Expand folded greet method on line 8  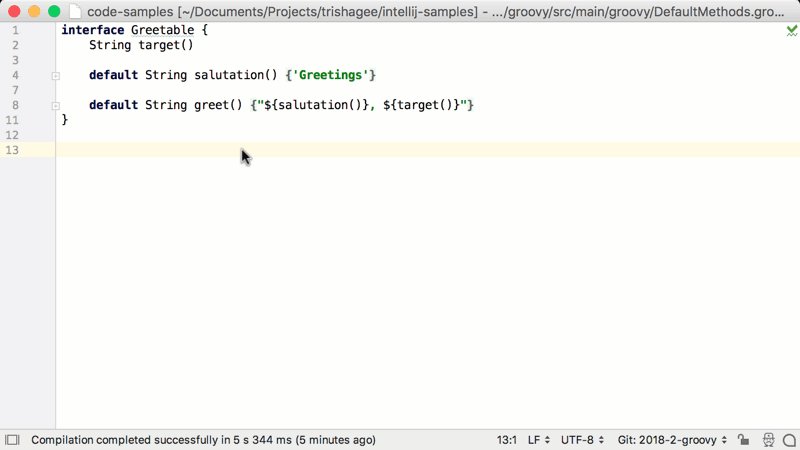tap(56, 106)
